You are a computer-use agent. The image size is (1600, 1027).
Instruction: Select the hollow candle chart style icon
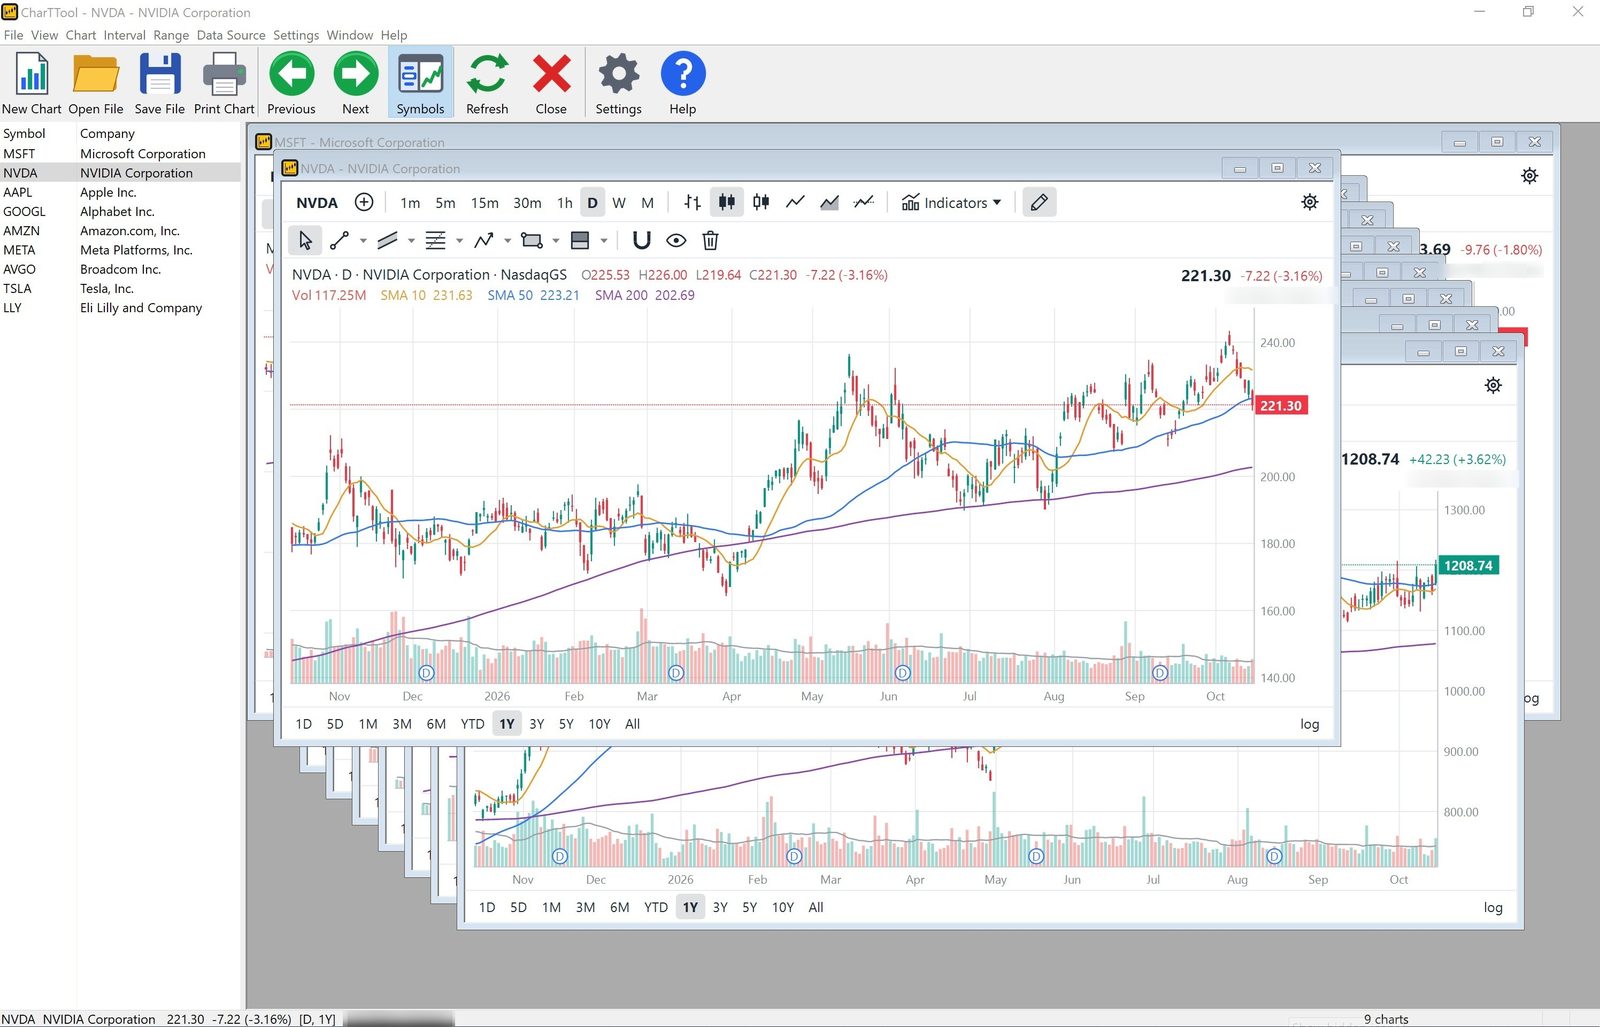point(761,202)
